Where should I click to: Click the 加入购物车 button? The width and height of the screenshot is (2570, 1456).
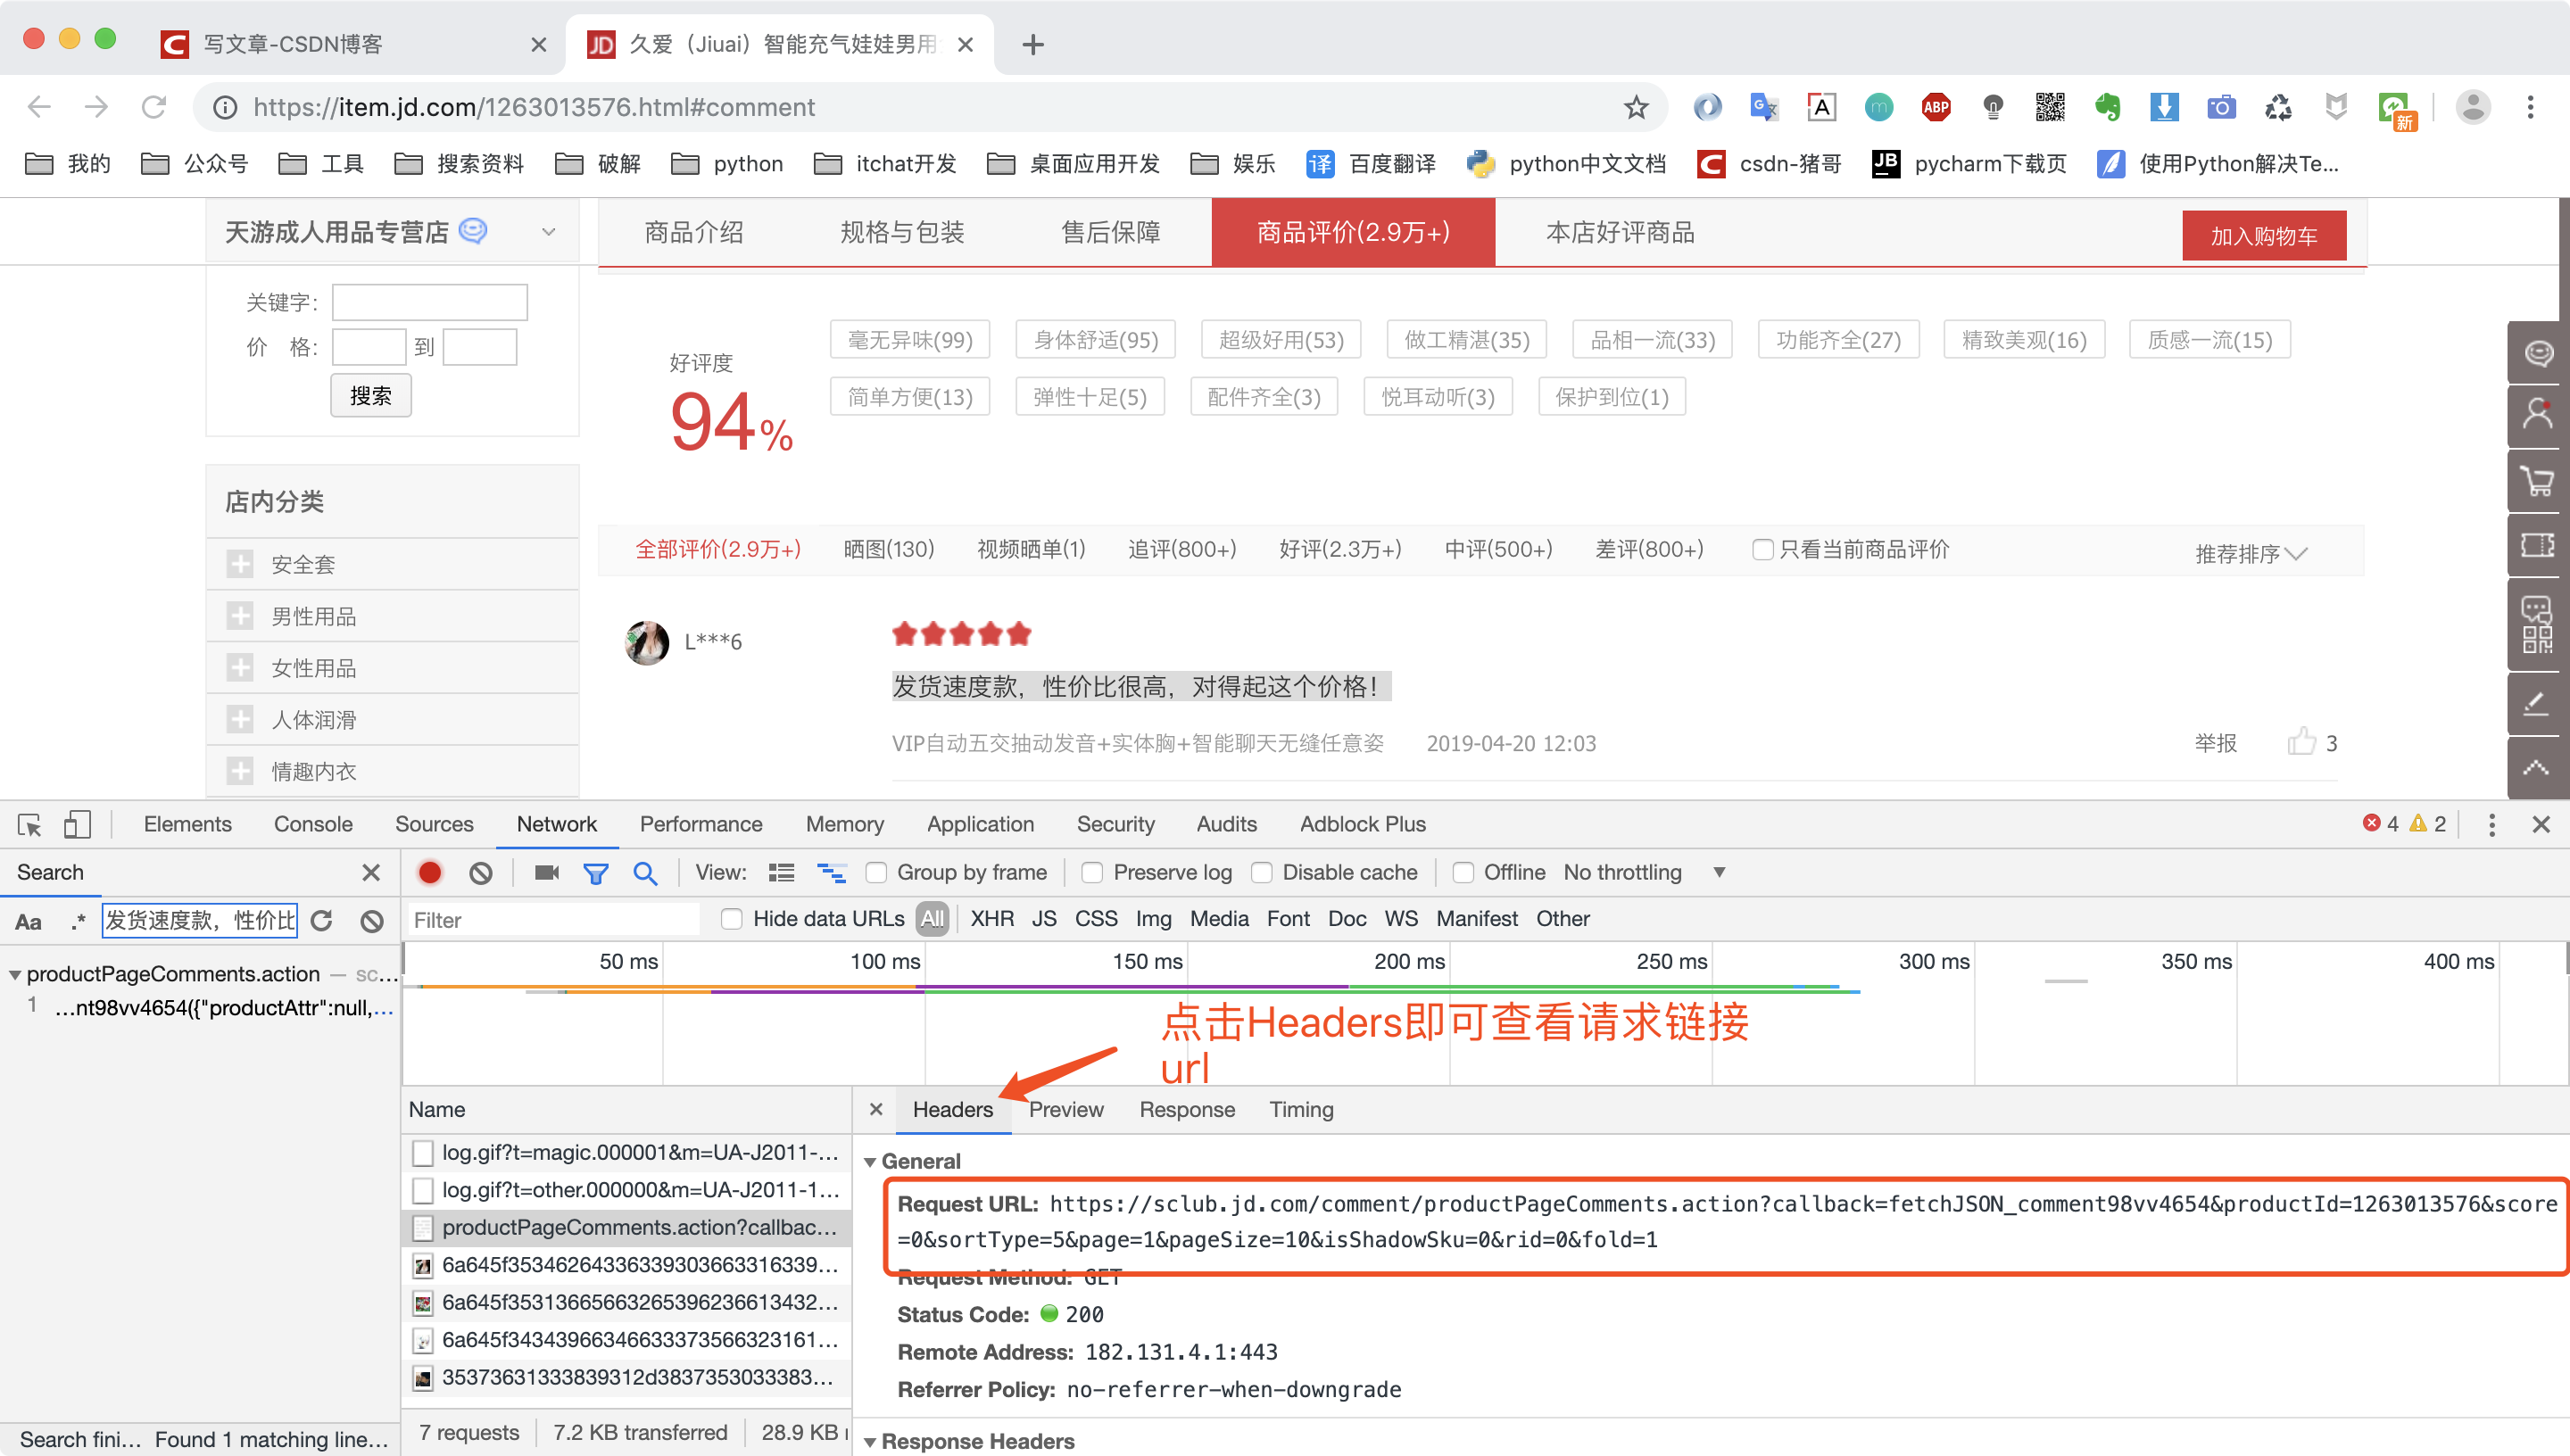click(x=2264, y=235)
